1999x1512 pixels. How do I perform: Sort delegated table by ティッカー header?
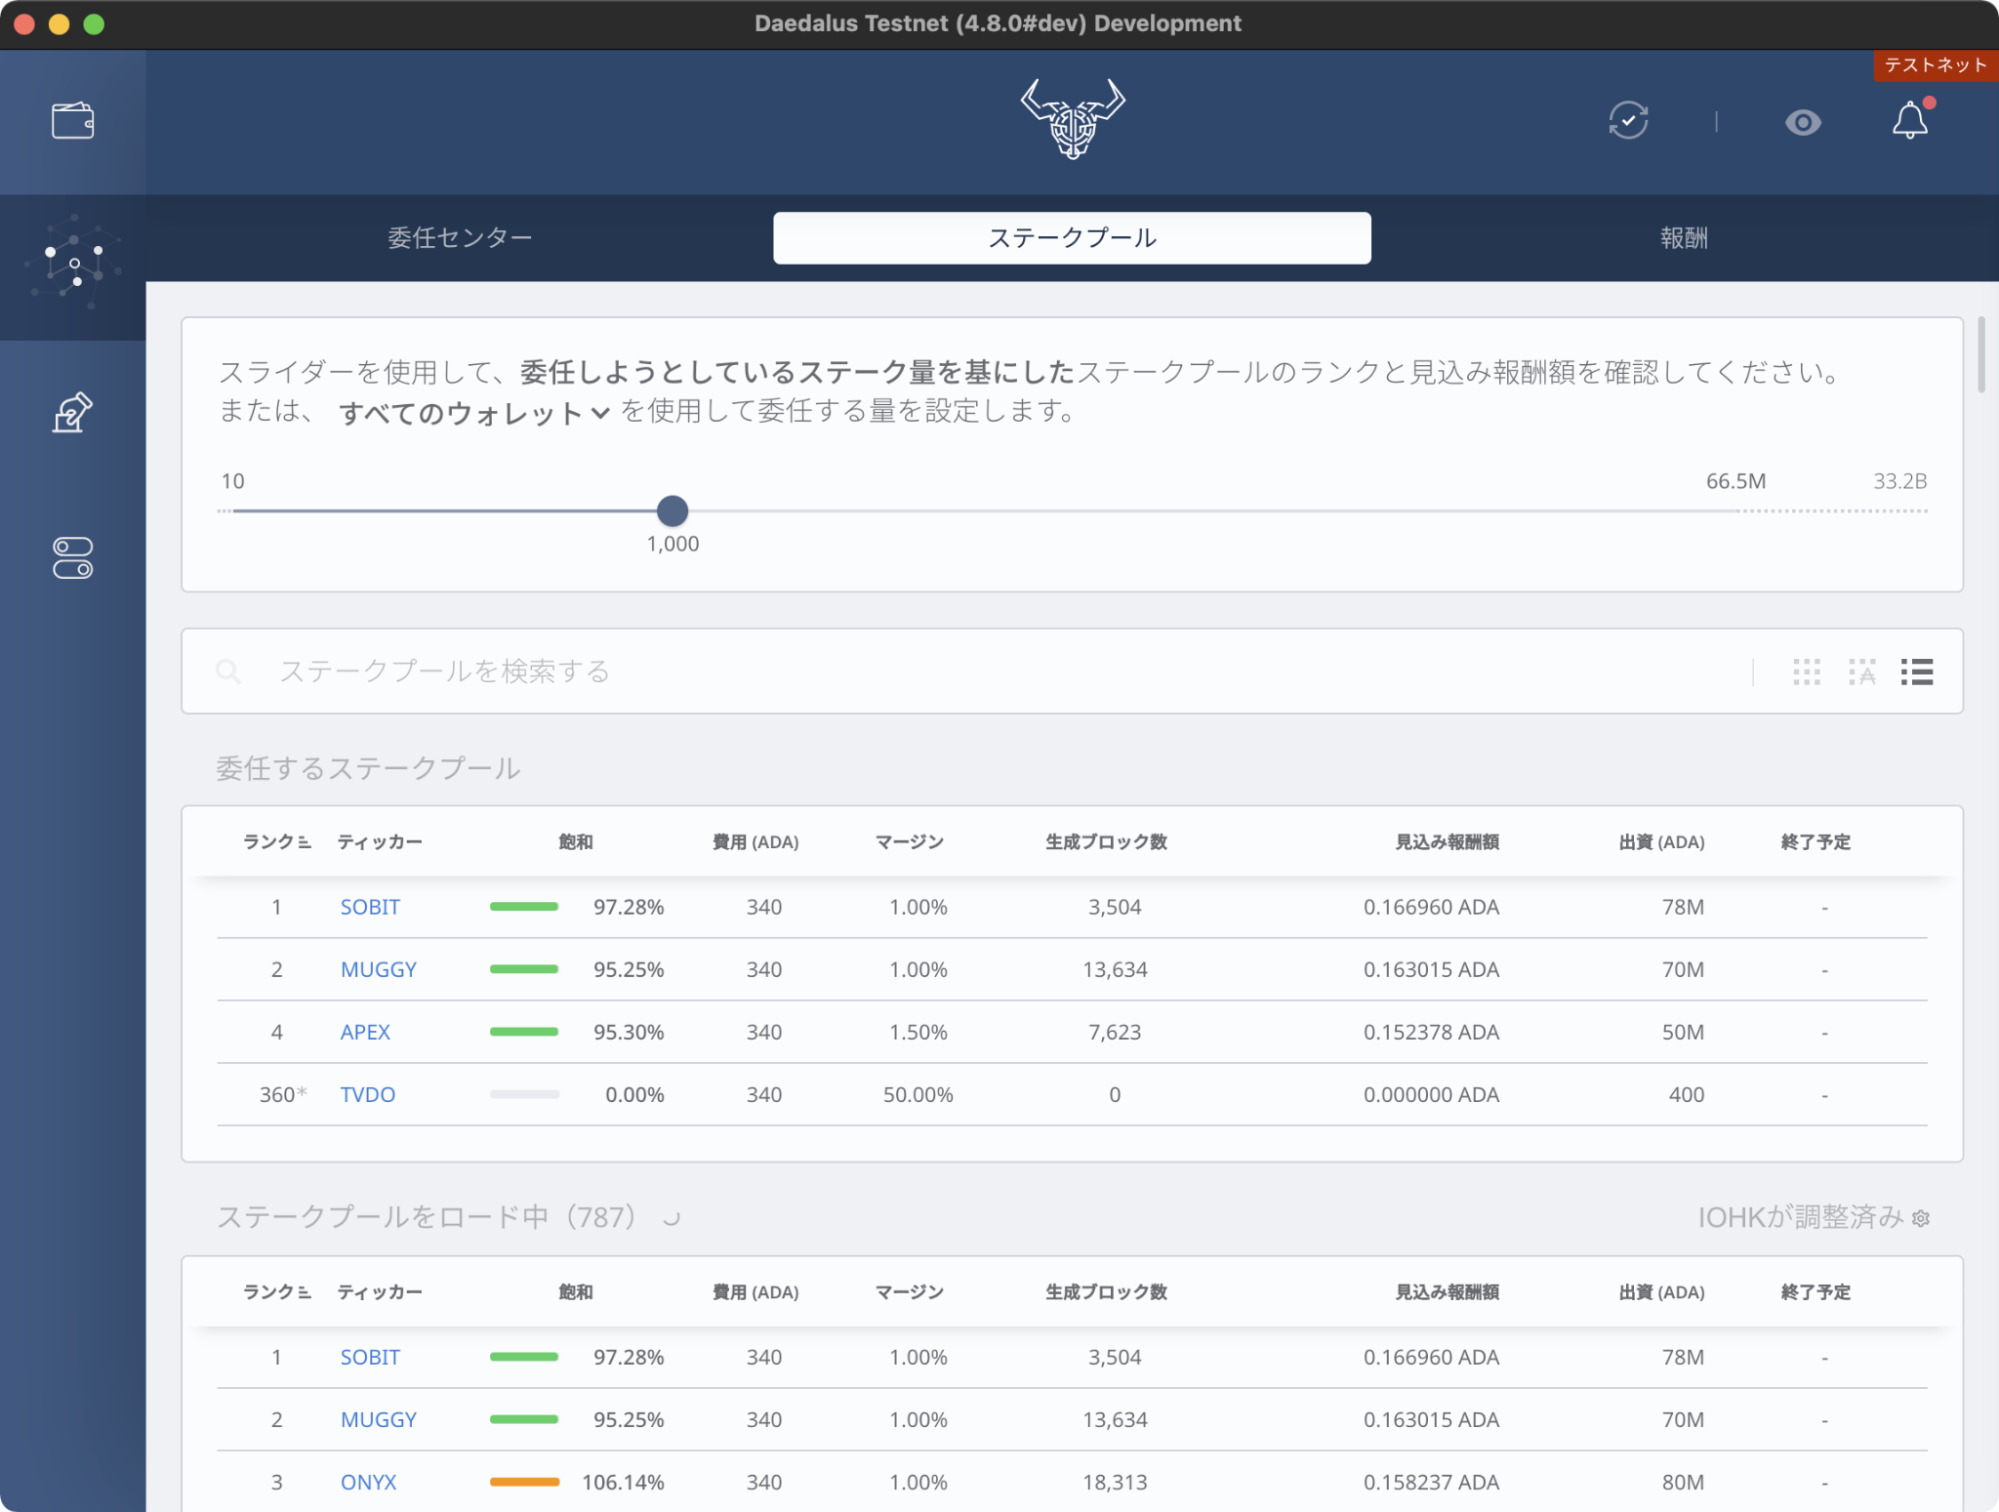click(379, 842)
